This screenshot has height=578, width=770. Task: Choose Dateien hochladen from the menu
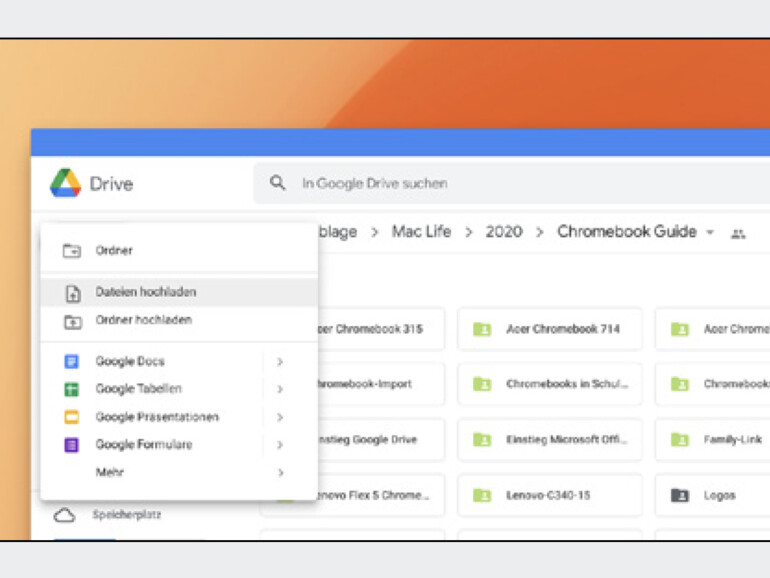(x=179, y=292)
